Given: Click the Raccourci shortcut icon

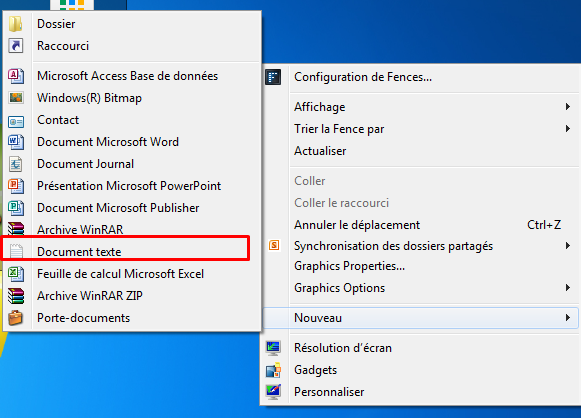Looking at the screenshot, I should (16, 46).
